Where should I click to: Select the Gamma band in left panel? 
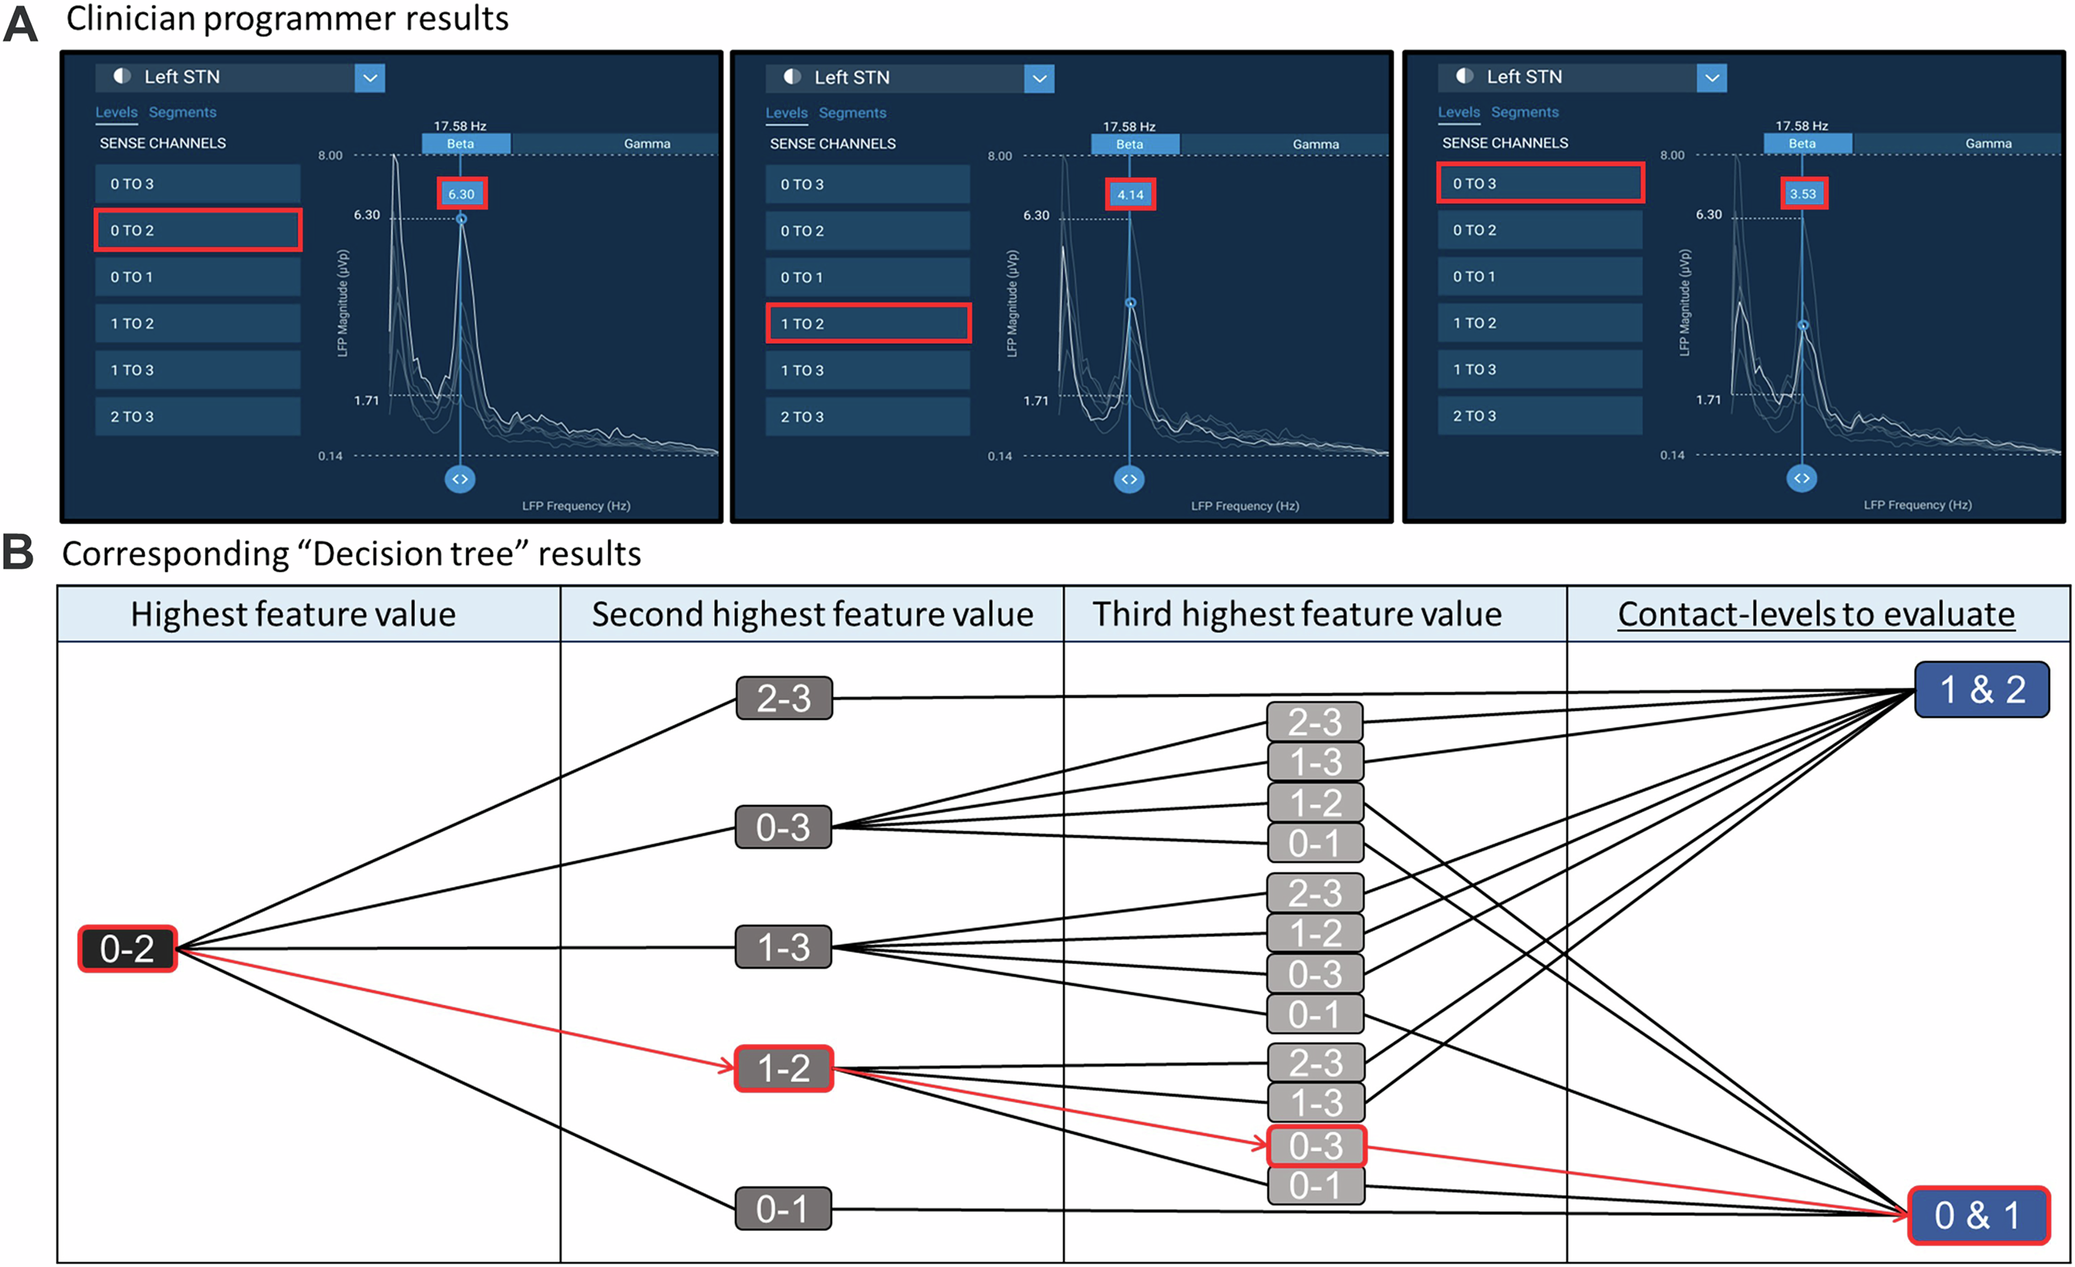[646, 144]
